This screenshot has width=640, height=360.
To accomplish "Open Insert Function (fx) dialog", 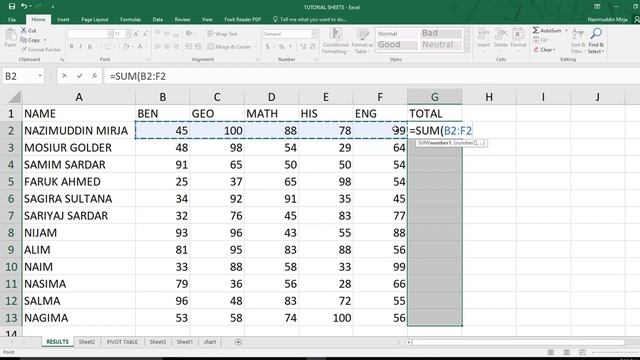I will pyautogui.click(x=94, y=76).
